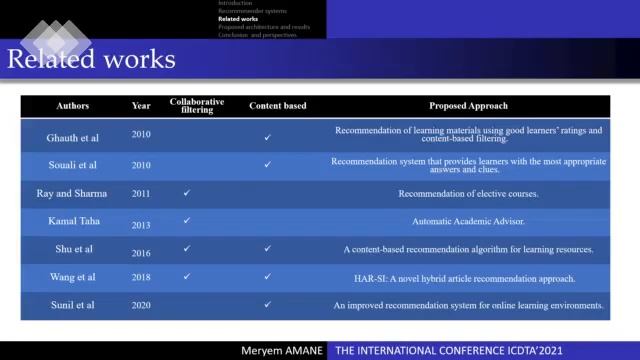This screenshot has height=360, width=640.
Task: Select the 'most appropriate answers and clues' approach text
Action: tap(468, 165)
